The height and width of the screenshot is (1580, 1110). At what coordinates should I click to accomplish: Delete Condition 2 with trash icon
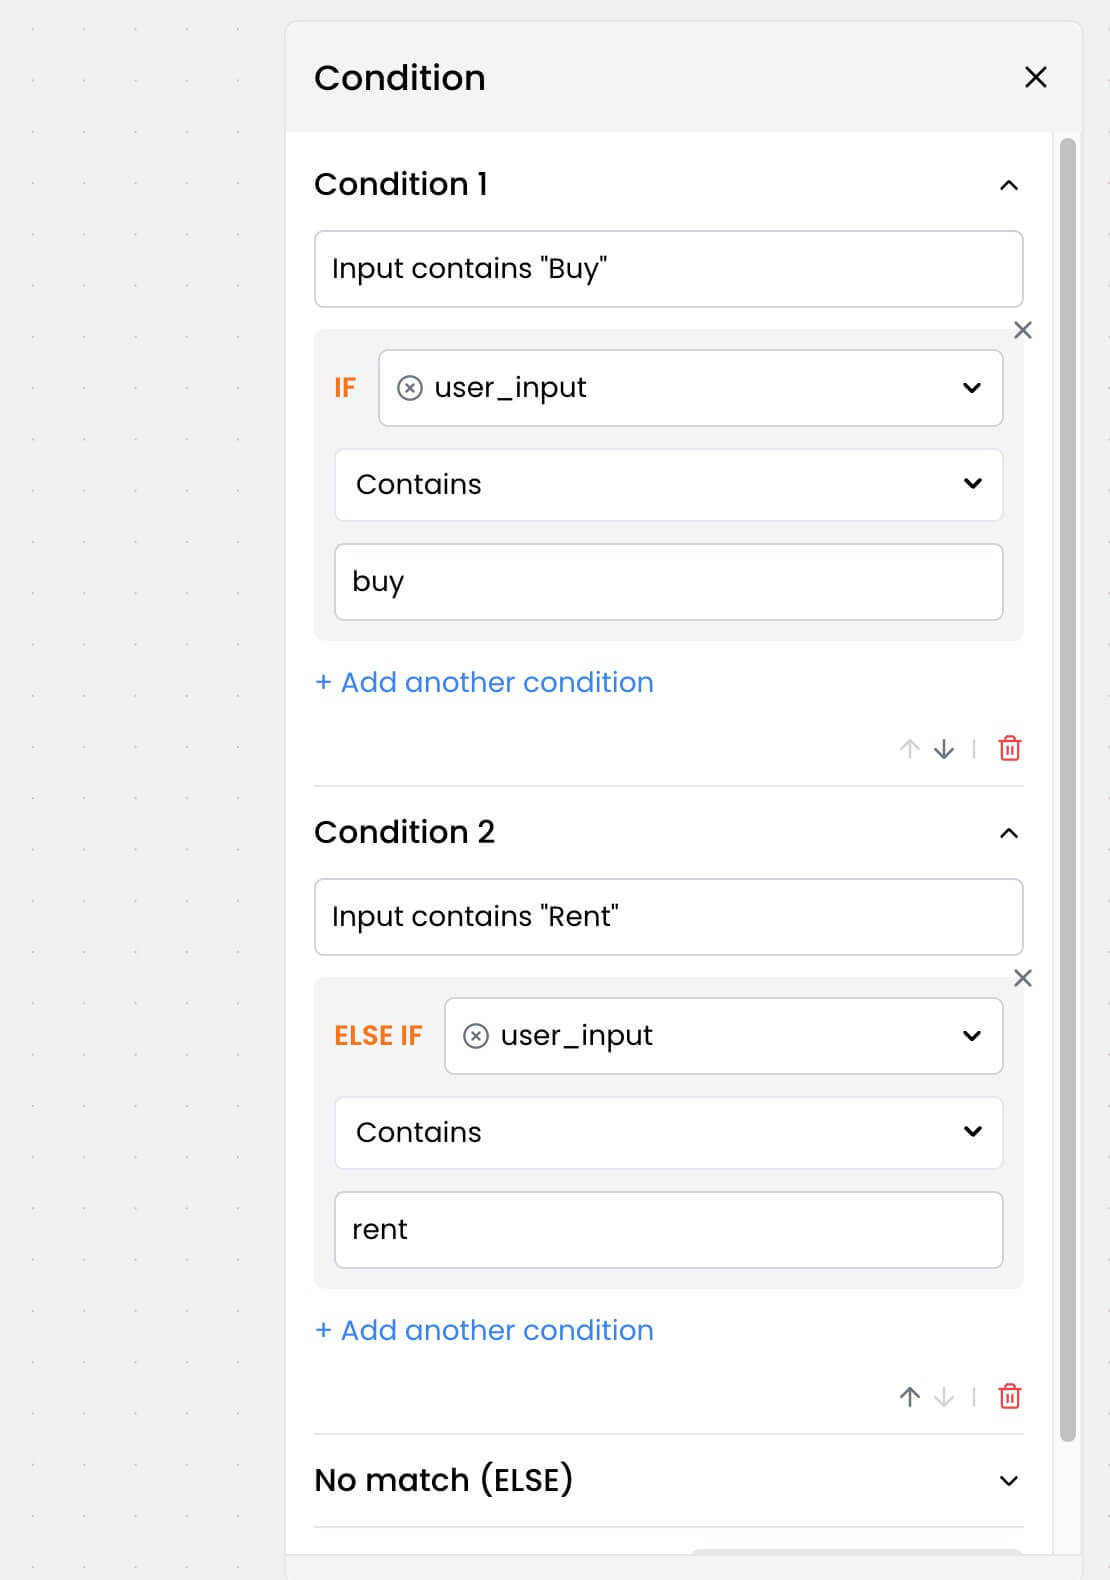(1010, 1396)
